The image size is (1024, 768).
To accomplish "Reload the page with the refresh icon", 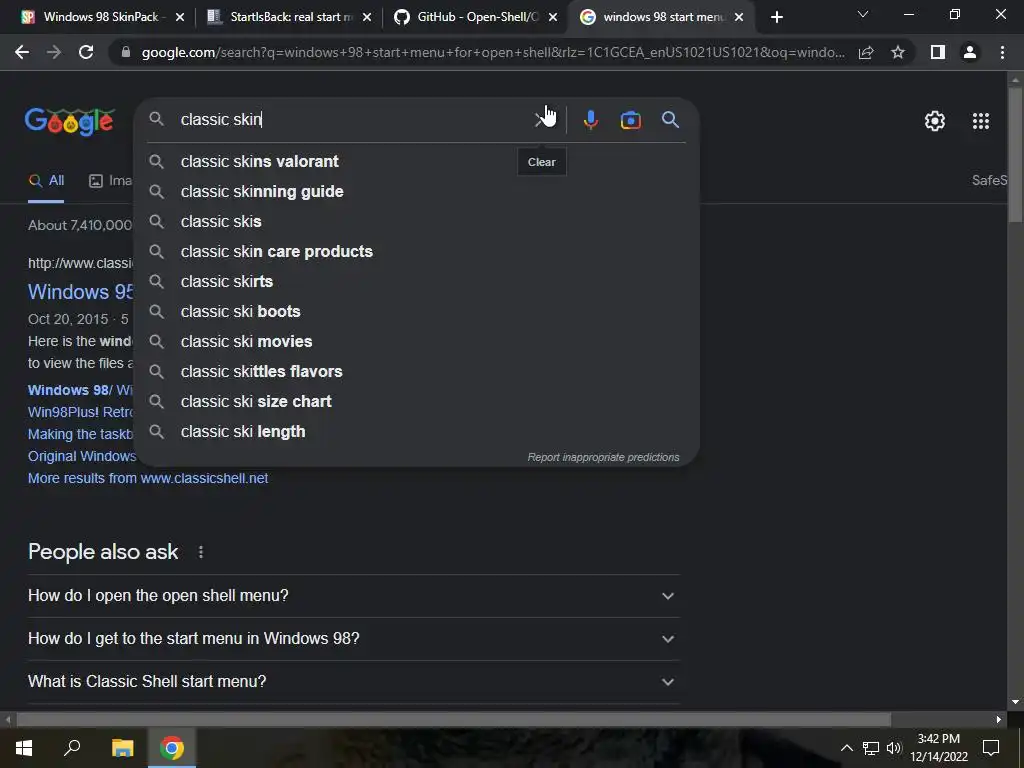I will coord(86,52).
